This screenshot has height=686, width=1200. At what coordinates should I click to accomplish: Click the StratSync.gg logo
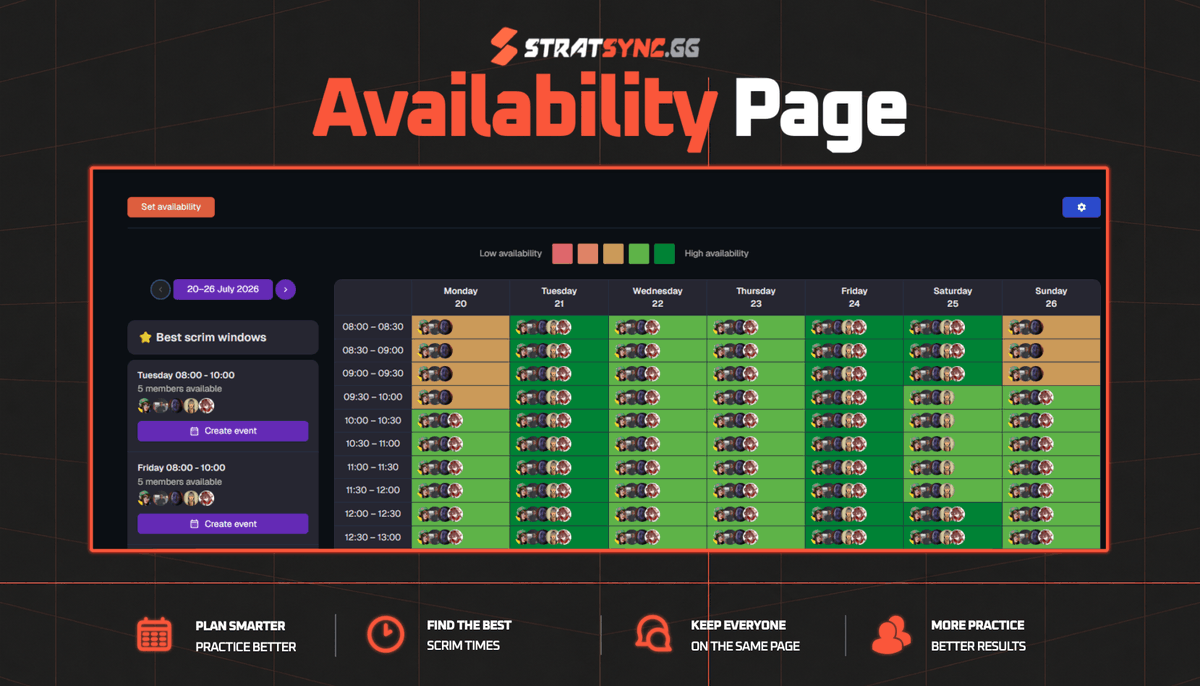pos(594,47)
